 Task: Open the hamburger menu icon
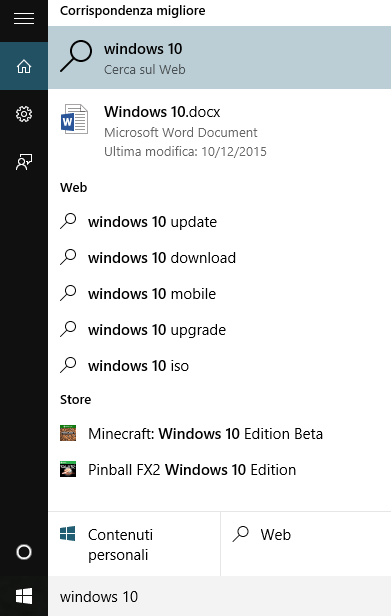click(x=24, y=18)
